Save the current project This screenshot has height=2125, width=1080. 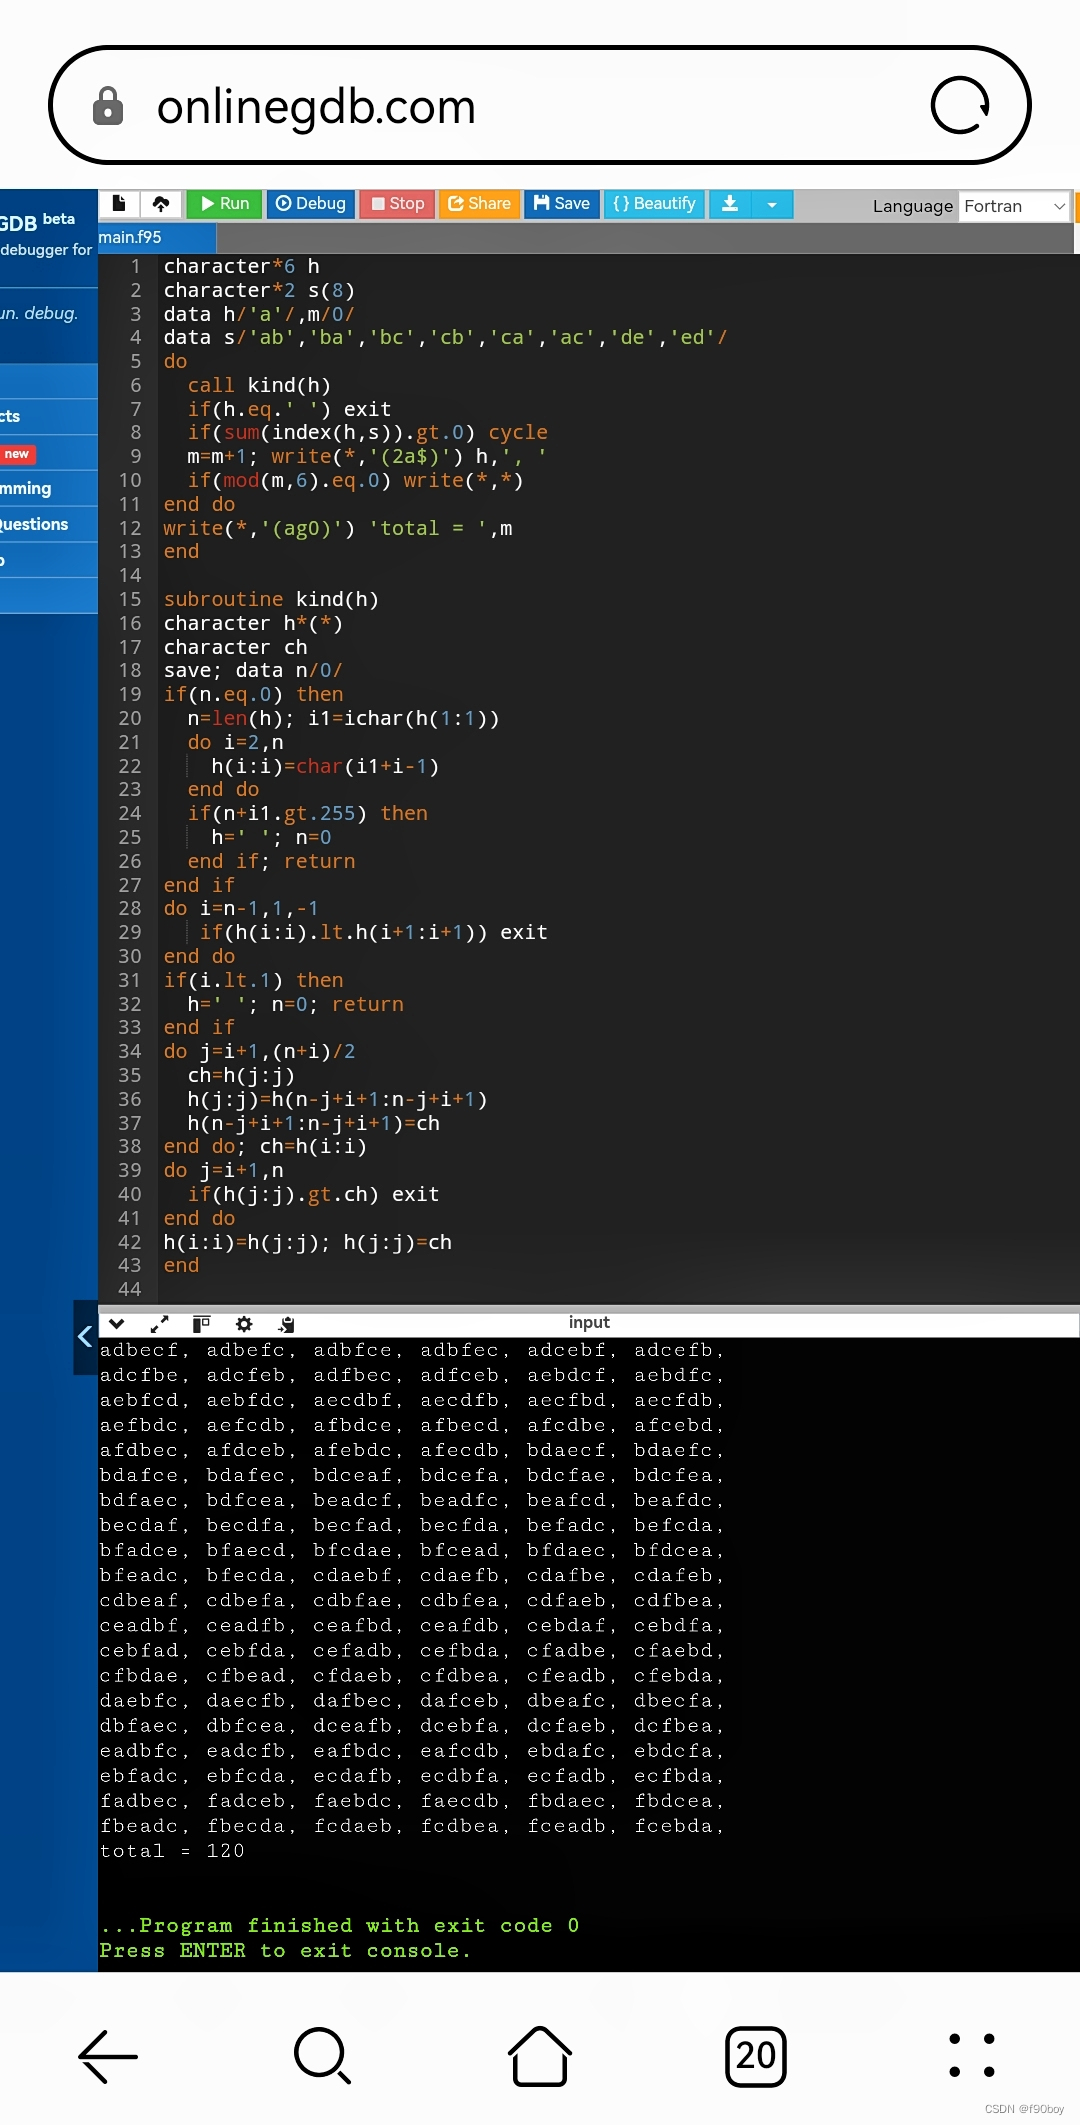tap(562, 203)
